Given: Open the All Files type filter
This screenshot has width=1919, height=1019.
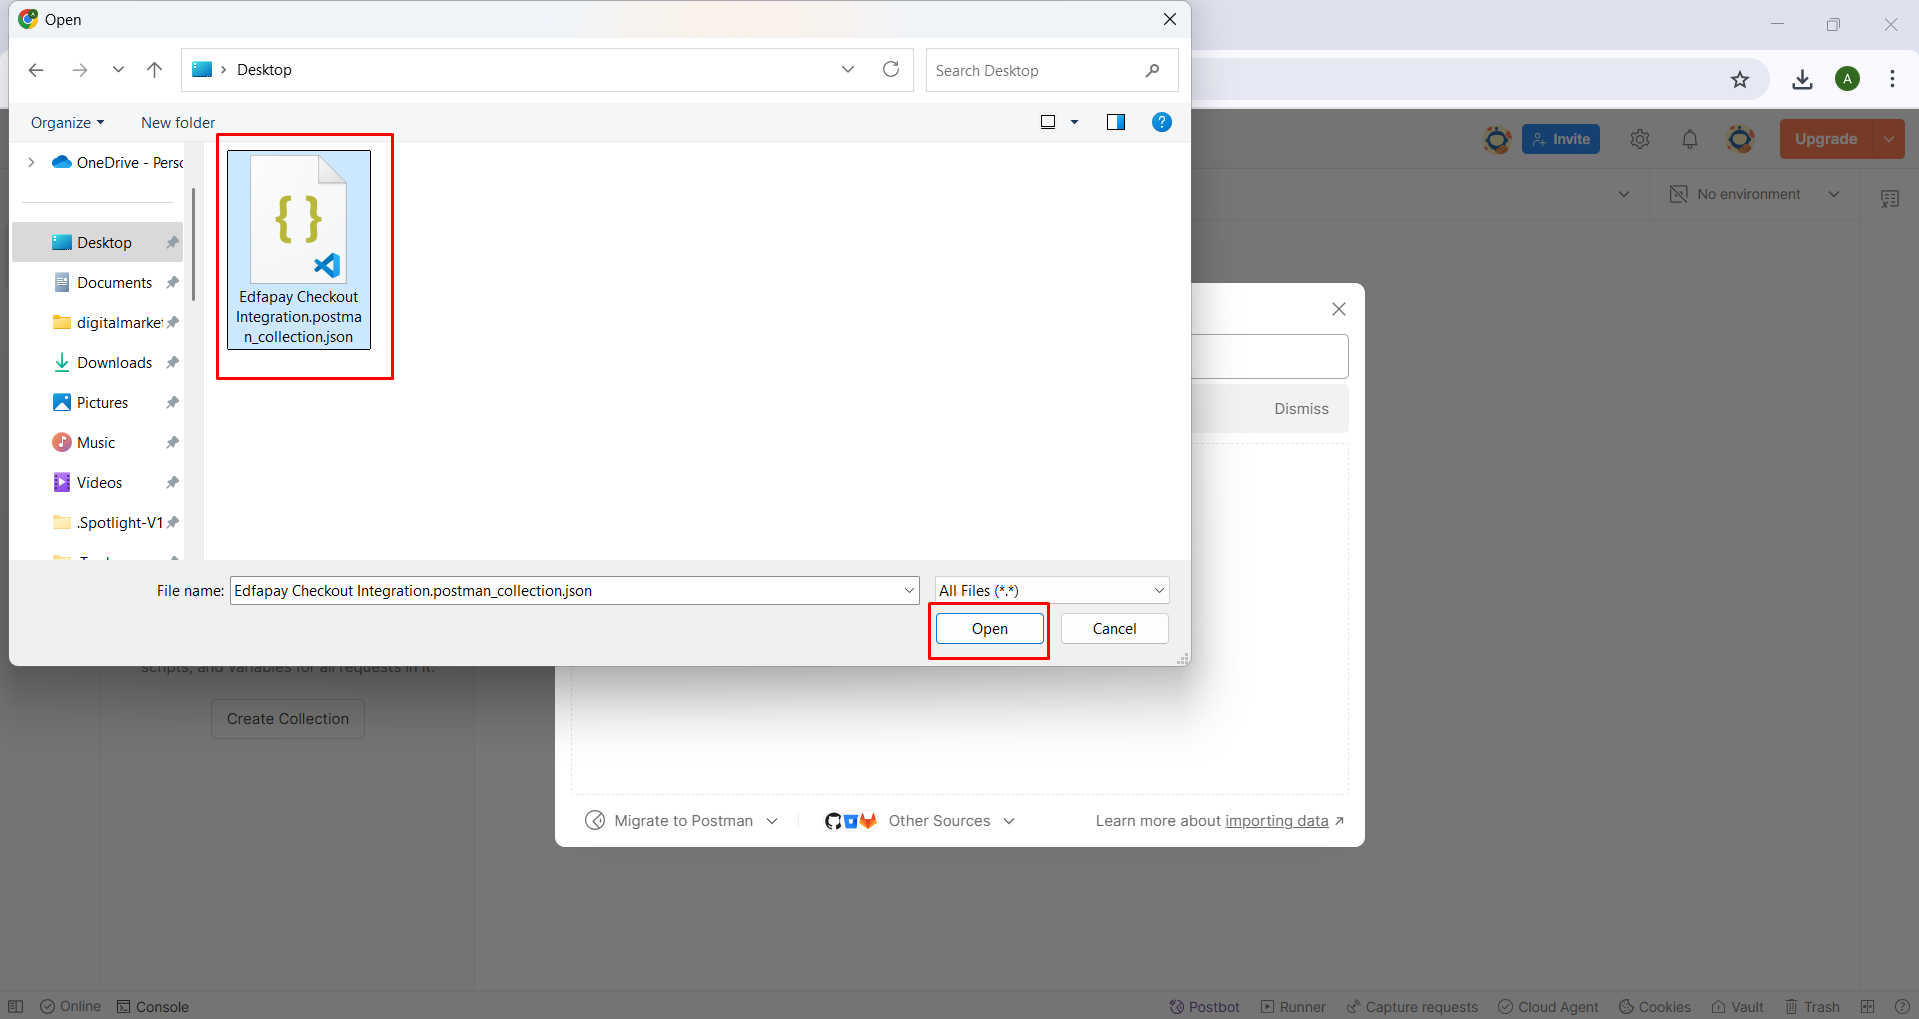Looking at the screenshot, I should pyautogui.click(x=1052, y=591).
